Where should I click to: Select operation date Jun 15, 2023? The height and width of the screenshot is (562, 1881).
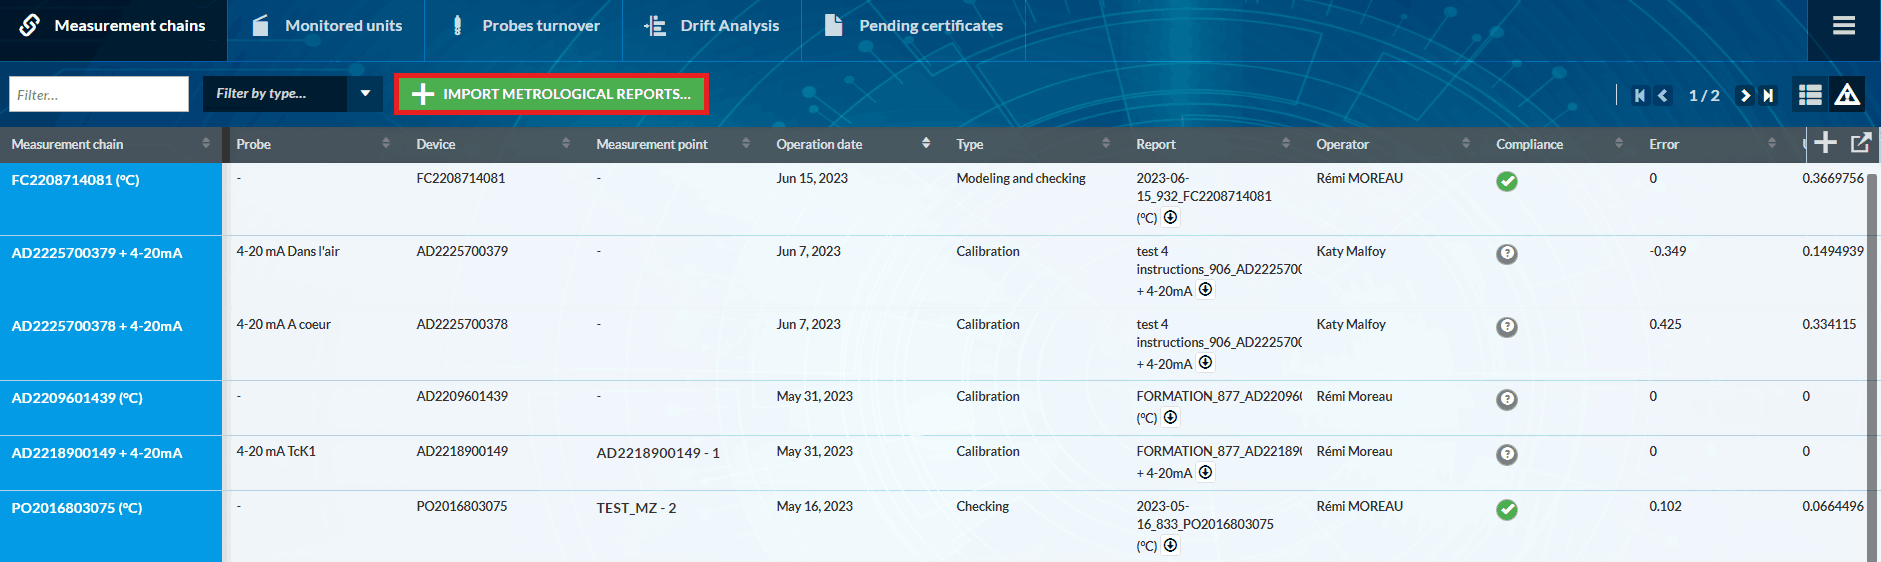[812, 178]
